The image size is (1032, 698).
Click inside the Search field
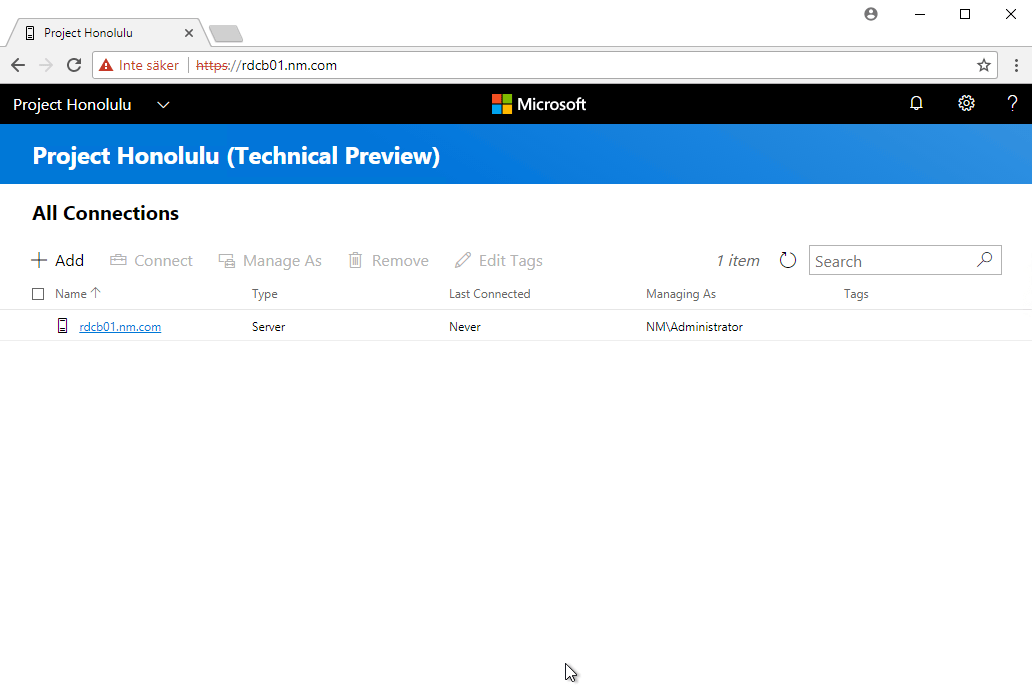pos(890,260)
